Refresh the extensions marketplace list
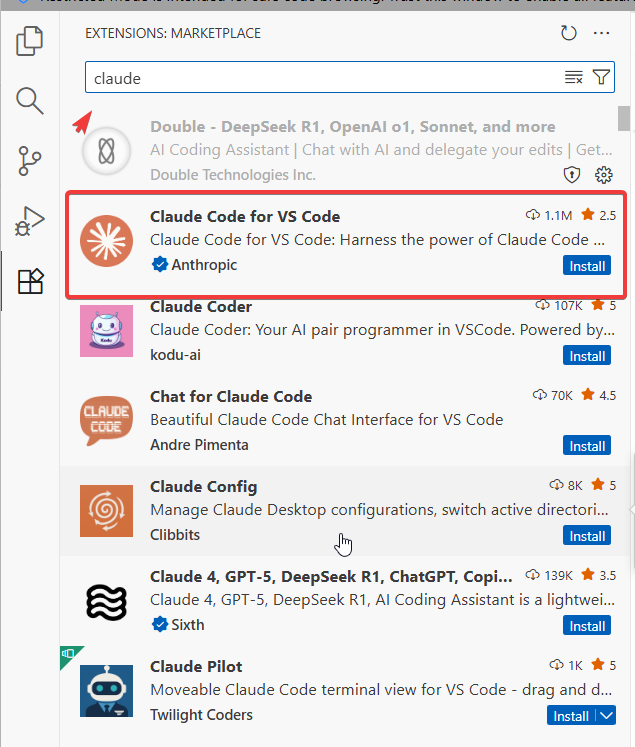The image size is (635, 747). (x=569, y=33)
